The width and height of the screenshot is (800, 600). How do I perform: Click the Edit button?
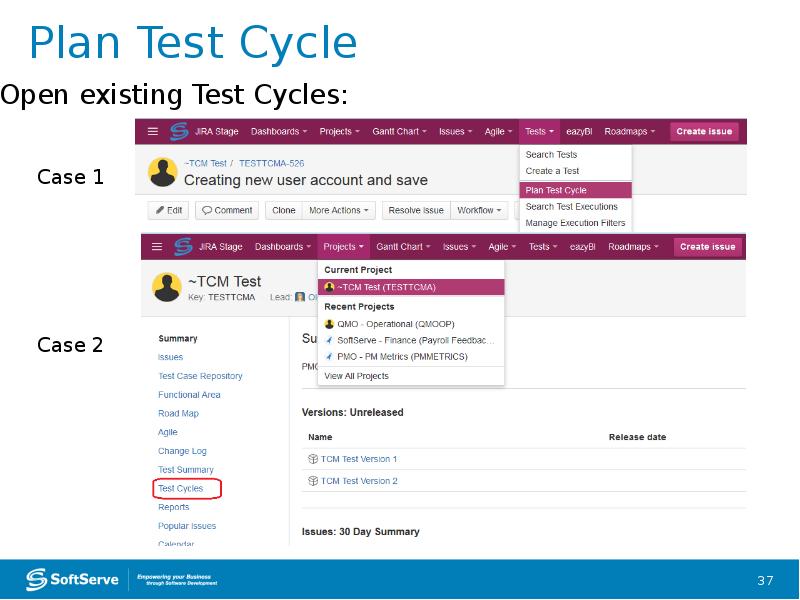[x=169, y=210]
